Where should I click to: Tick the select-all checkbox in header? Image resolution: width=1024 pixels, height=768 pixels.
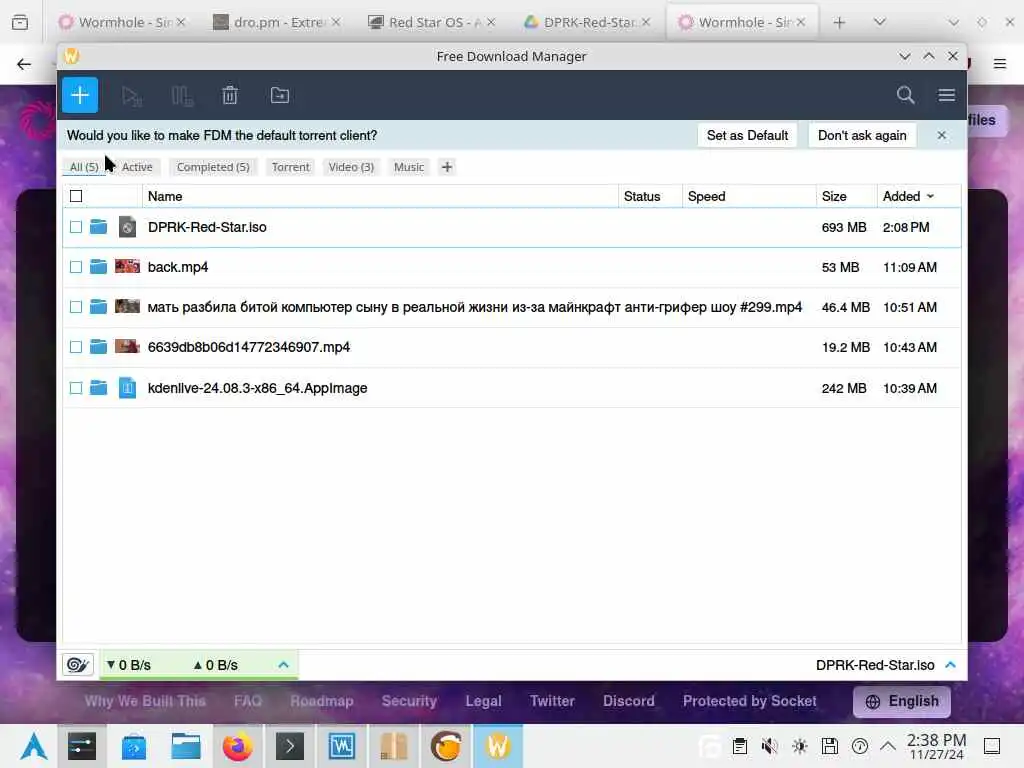[76, 196]
